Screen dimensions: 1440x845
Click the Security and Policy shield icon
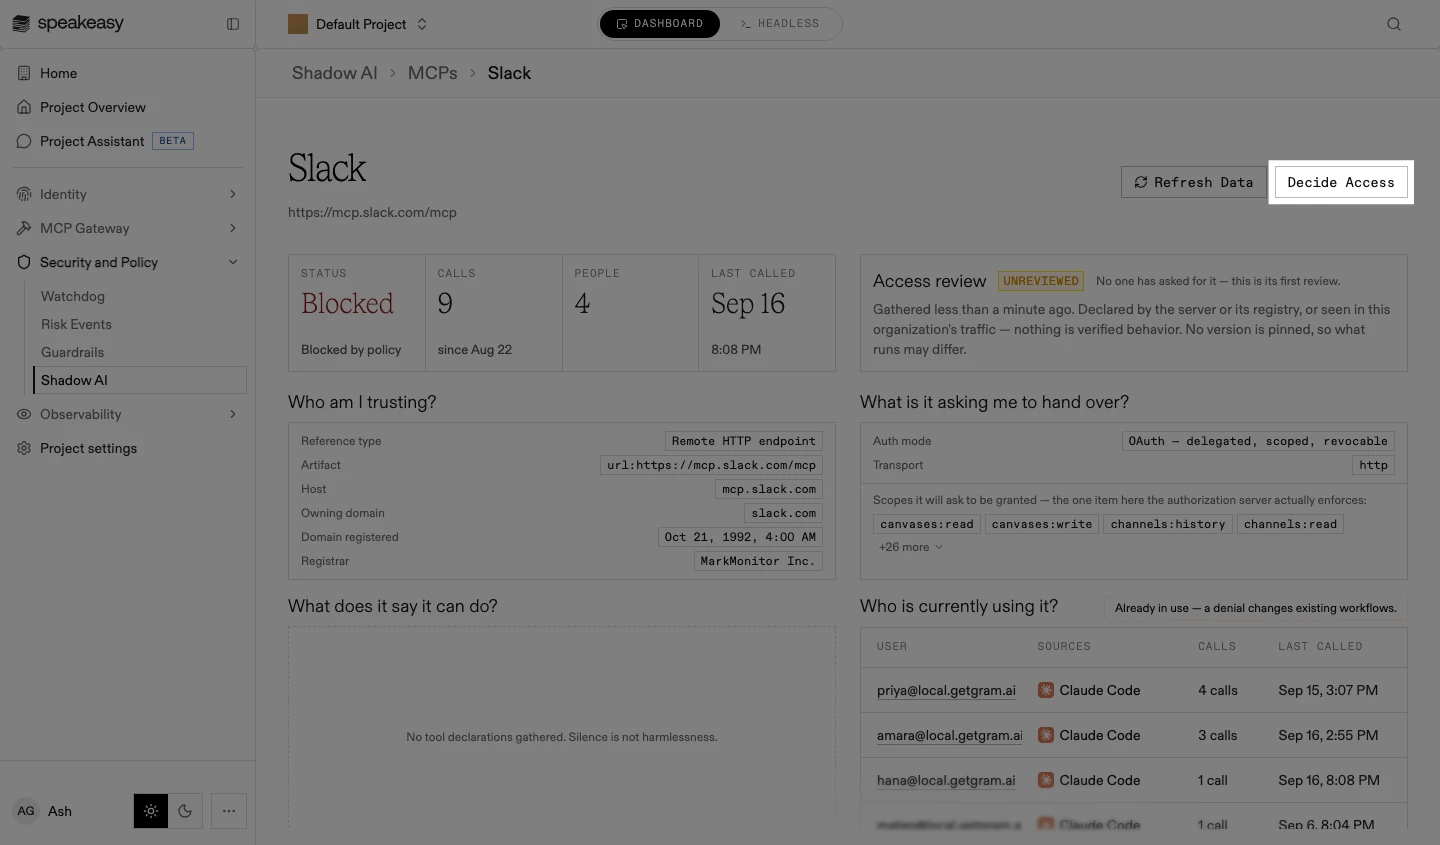tap(24, 262)
